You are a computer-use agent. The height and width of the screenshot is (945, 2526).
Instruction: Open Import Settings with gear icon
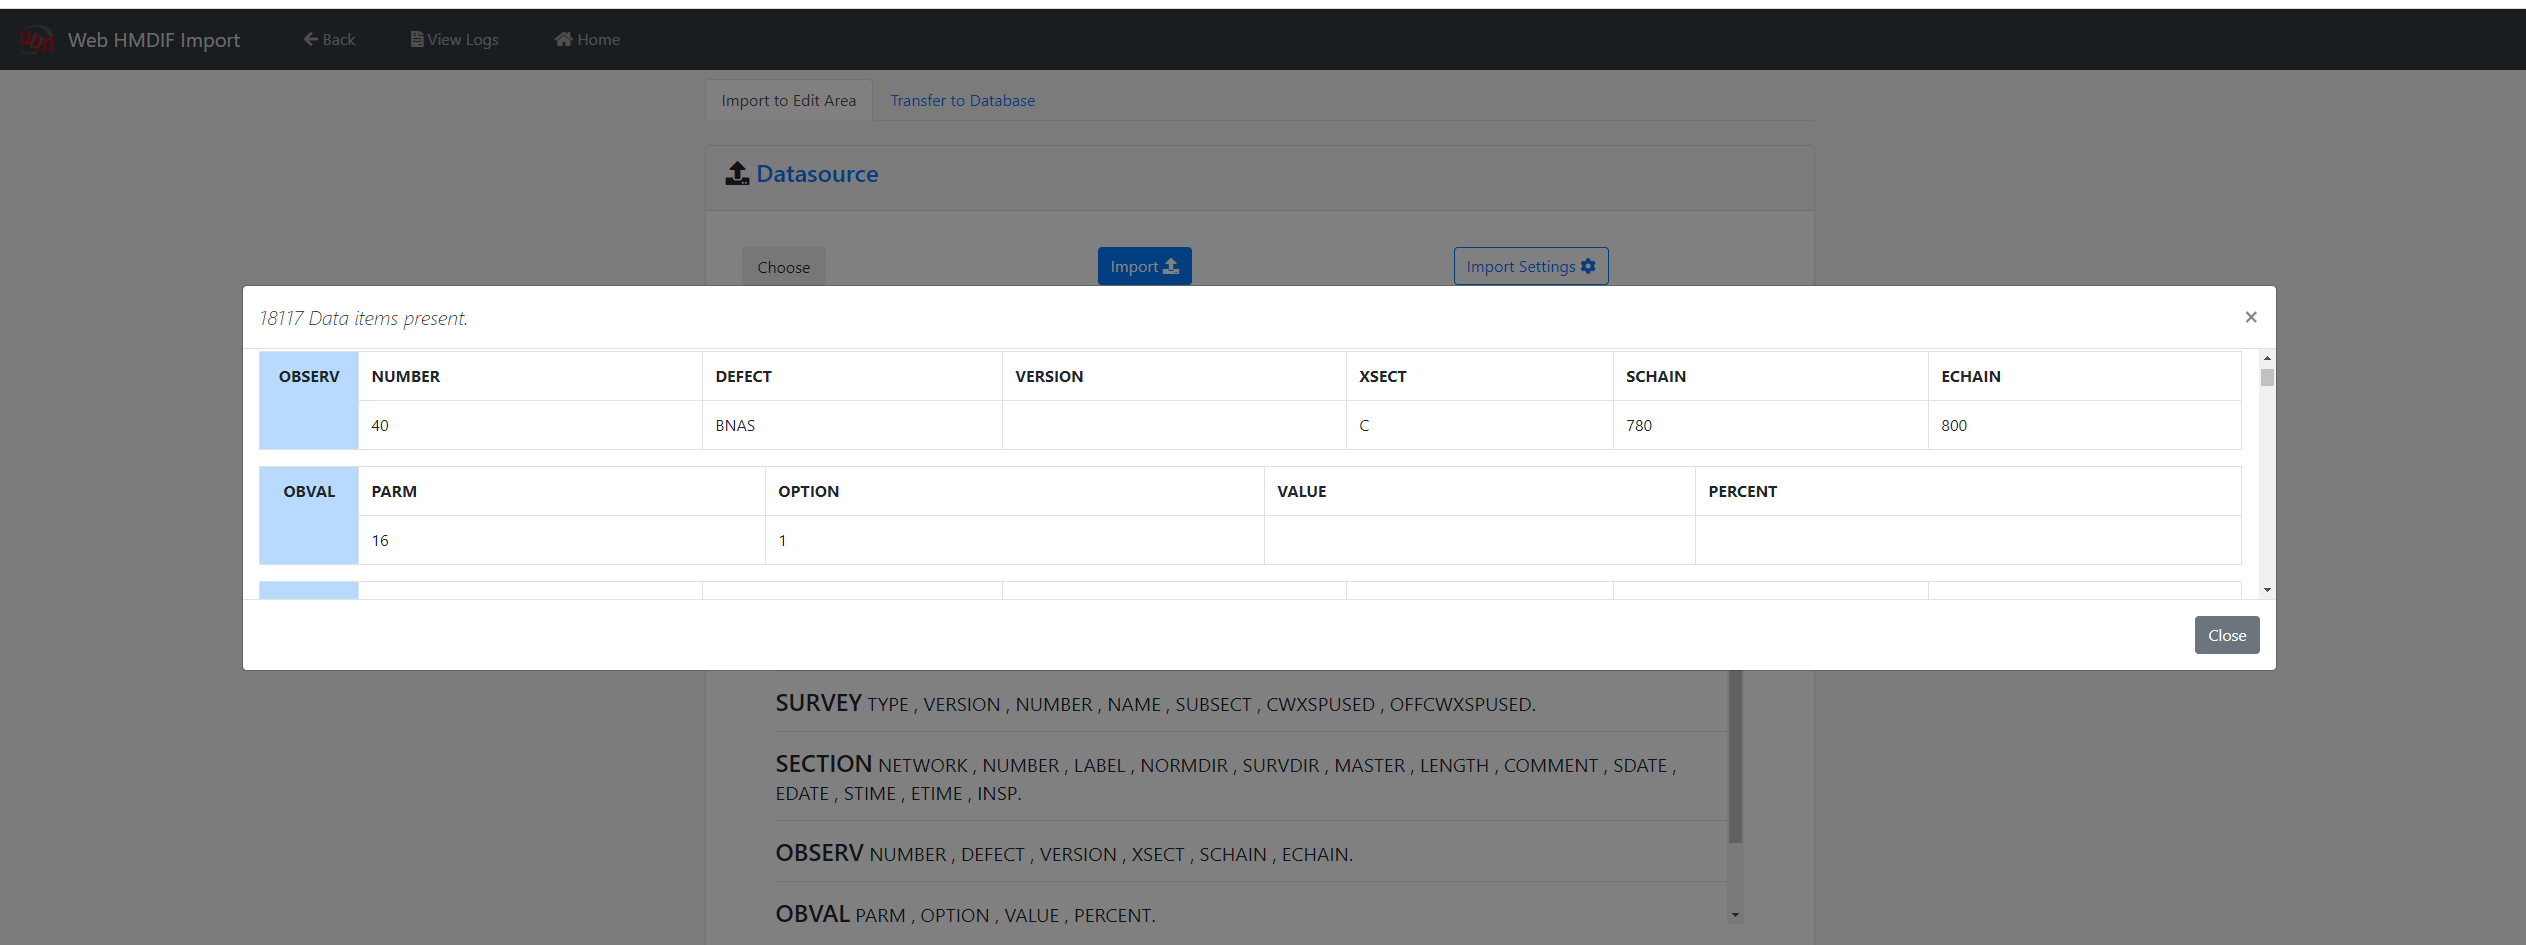coord(1530,266)
